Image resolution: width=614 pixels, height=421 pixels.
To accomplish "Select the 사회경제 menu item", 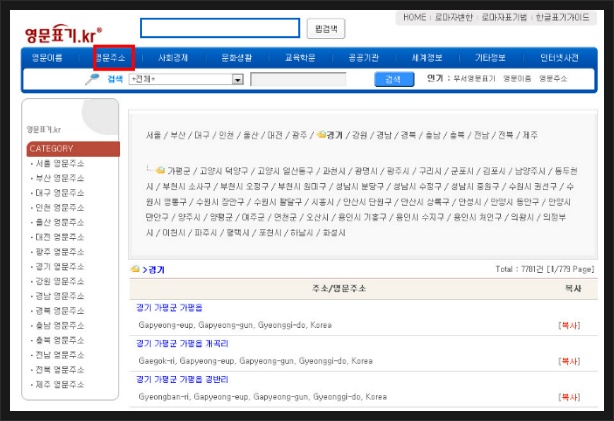I will (x=174, y=58).
